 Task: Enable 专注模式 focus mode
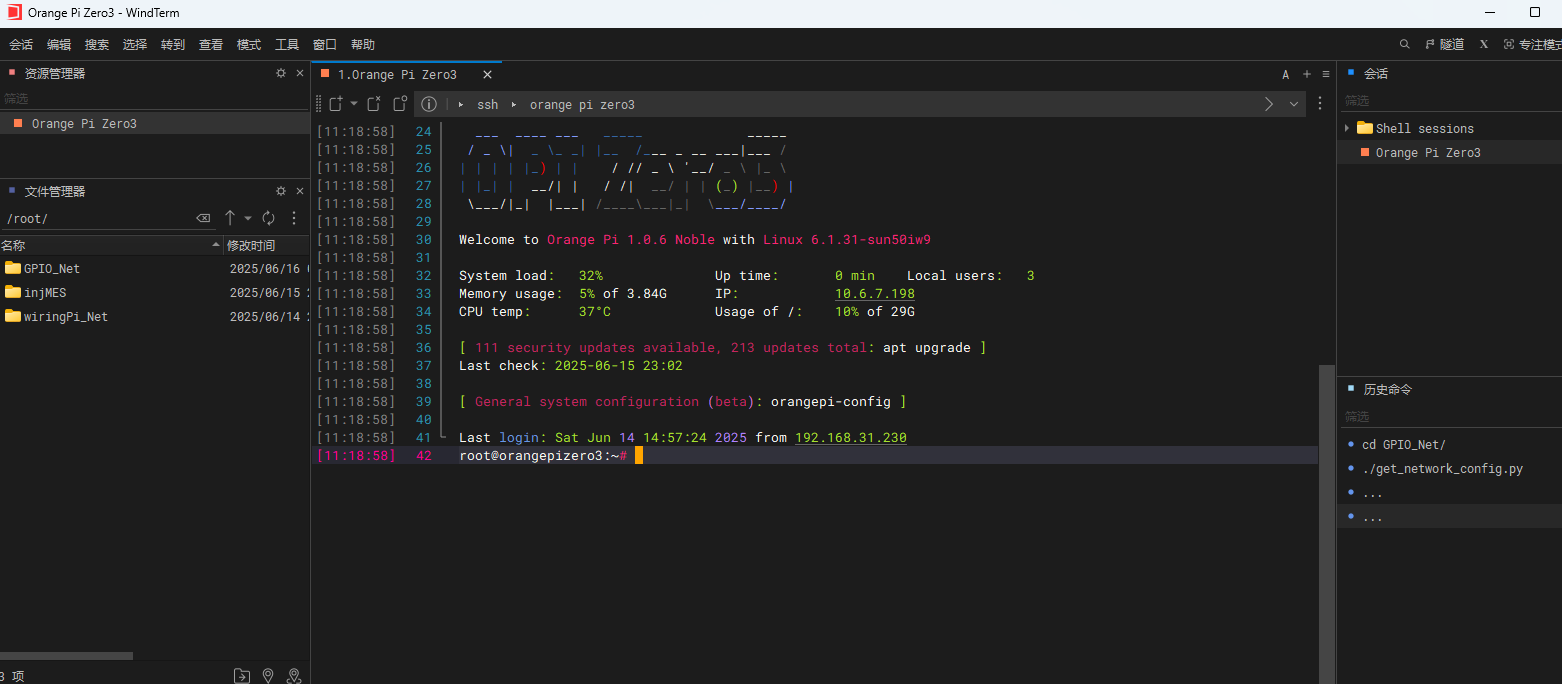pyautogui.click(x=1532, y=44)
